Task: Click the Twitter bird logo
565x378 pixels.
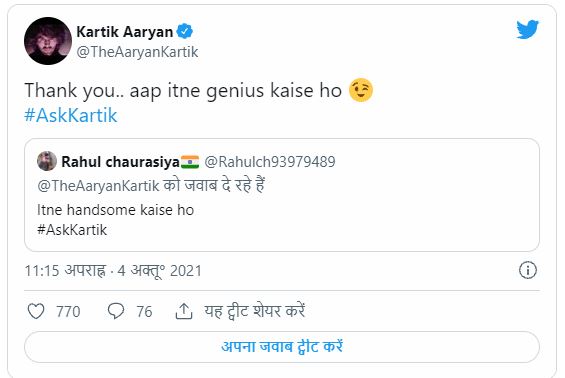Action: click(527, 30)
